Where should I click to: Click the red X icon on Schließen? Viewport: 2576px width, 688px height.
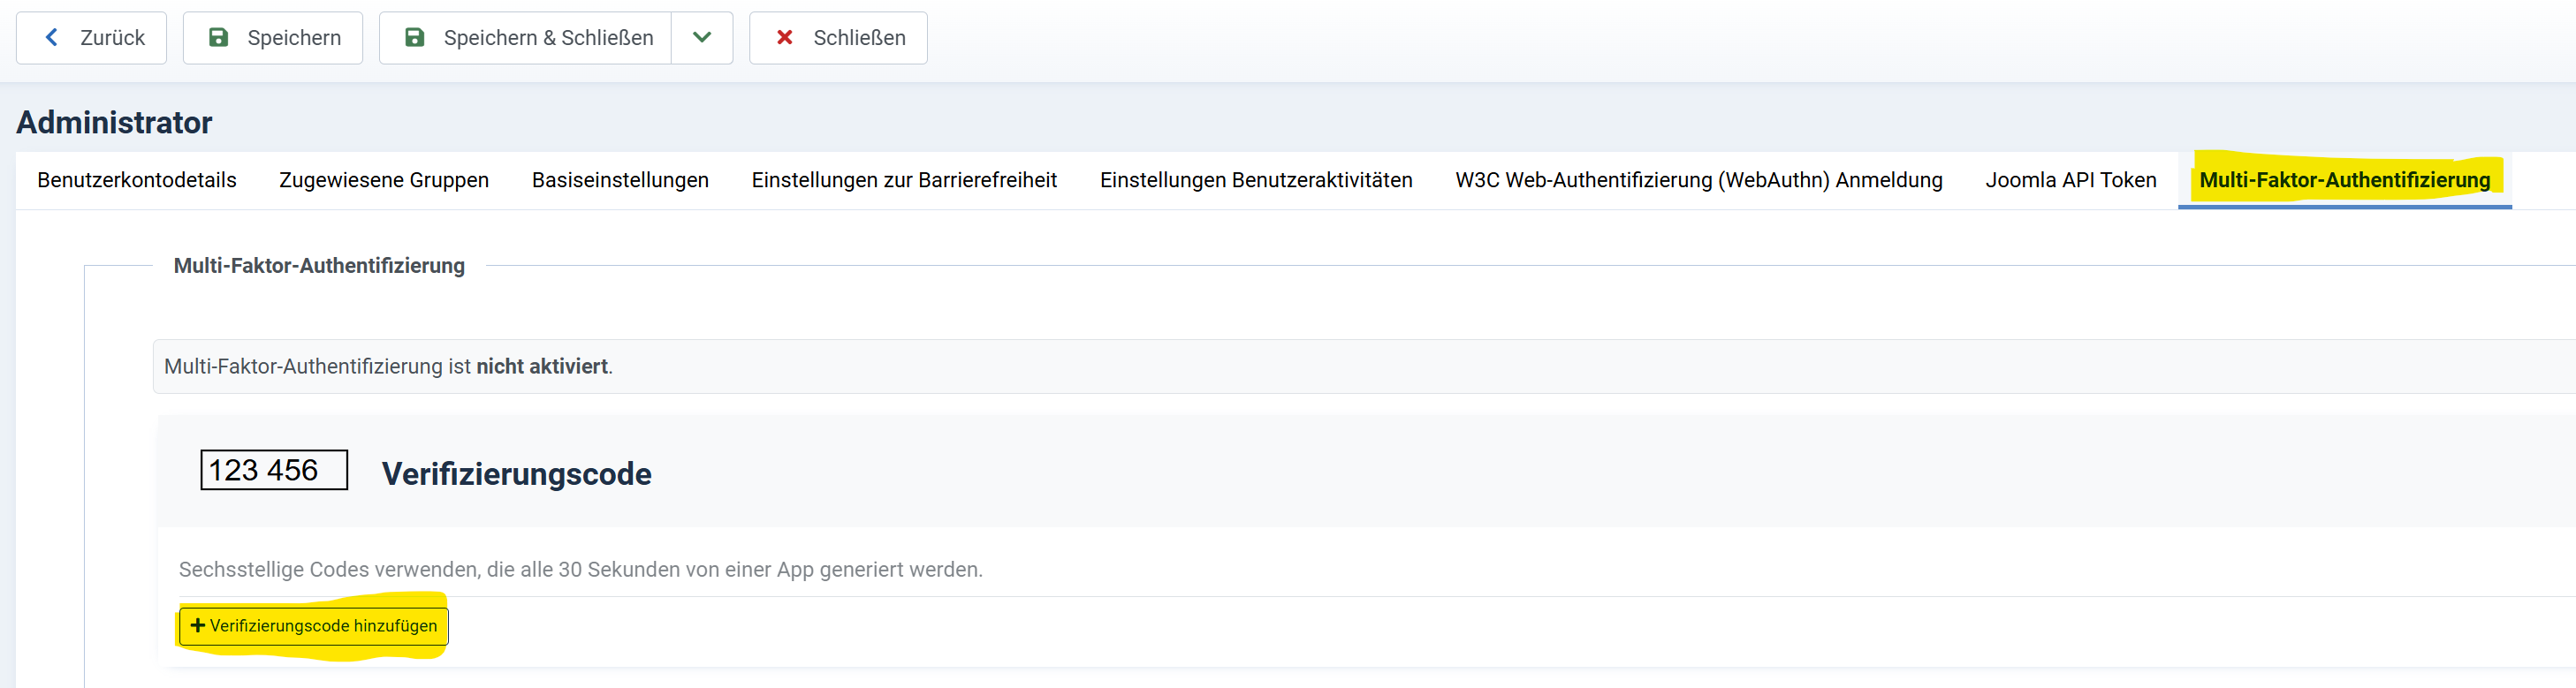click(x=785, y=38)
